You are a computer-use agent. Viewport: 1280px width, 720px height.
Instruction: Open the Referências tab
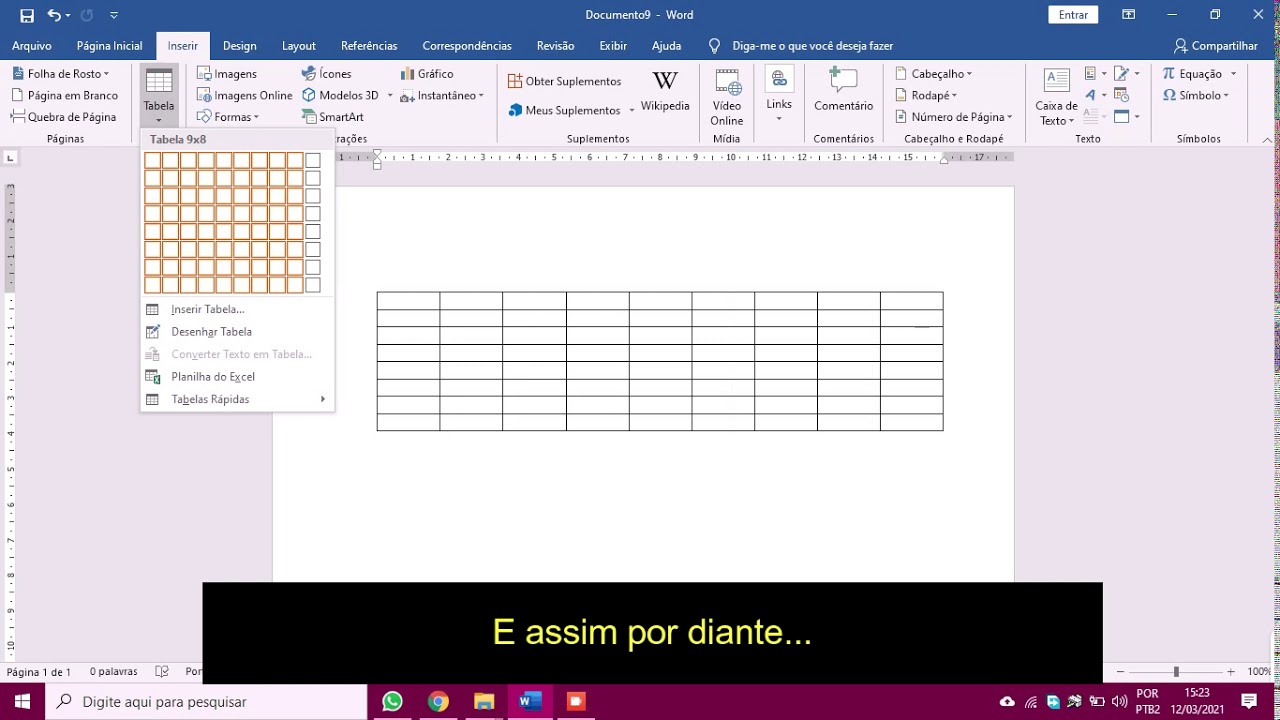click(369, 46)
